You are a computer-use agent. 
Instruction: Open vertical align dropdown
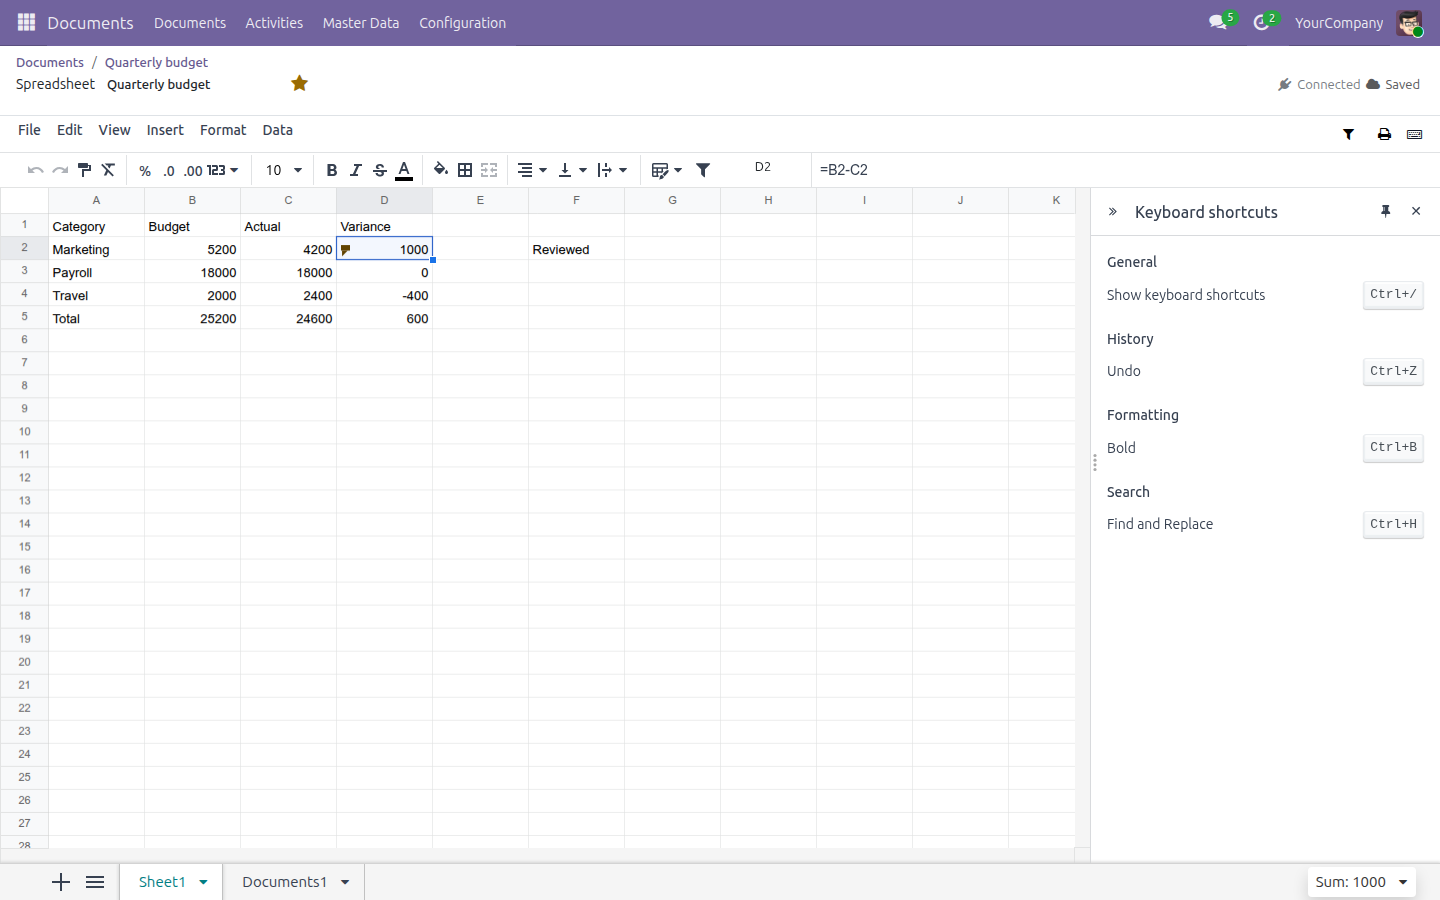pyautogui.click(x=572, y=170)
